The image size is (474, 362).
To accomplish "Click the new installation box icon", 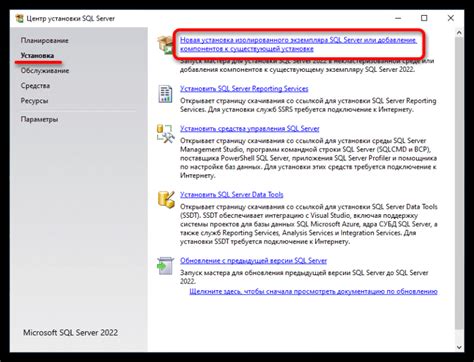I will 165,45.
